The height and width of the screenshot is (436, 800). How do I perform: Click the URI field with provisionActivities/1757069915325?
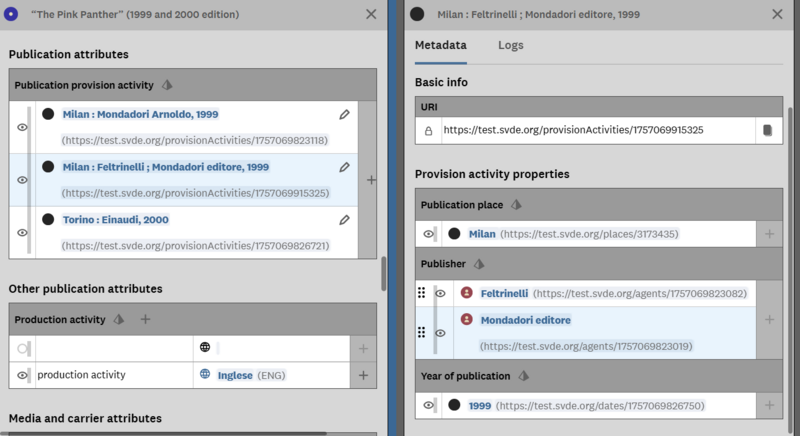(598, 131)
